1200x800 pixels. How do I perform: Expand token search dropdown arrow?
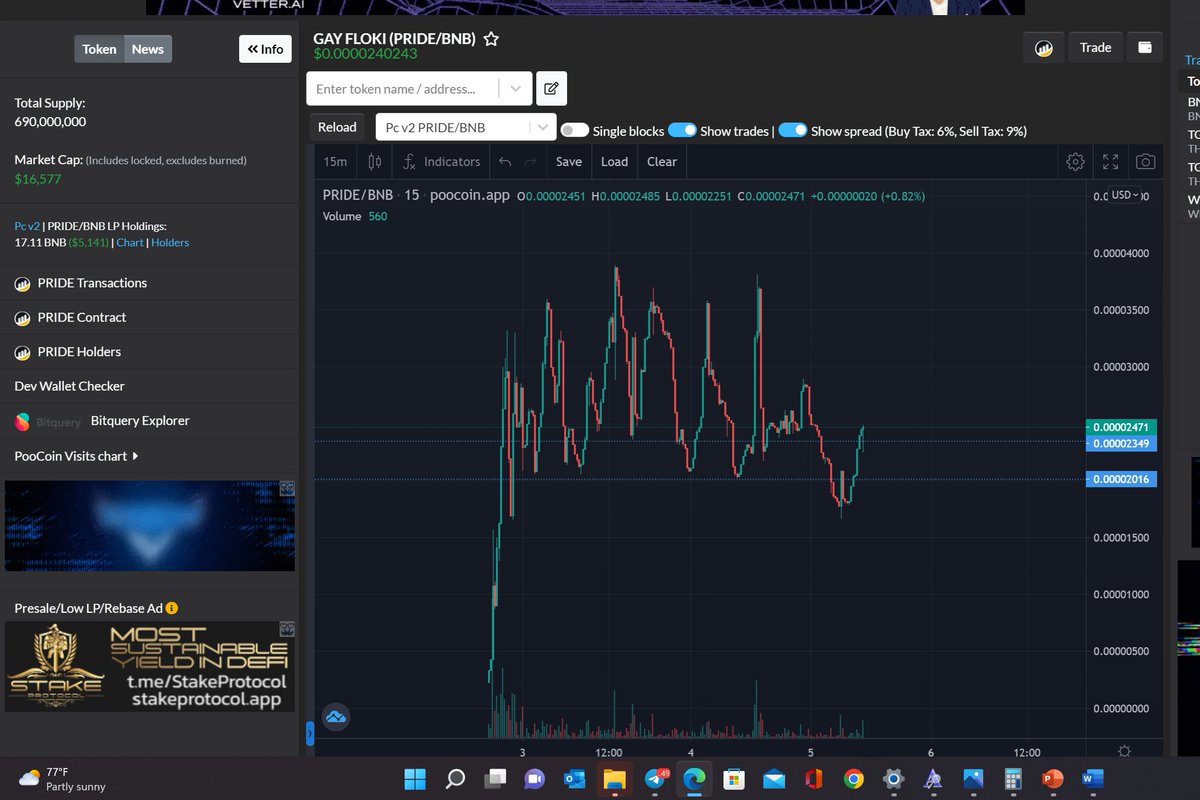515,88
